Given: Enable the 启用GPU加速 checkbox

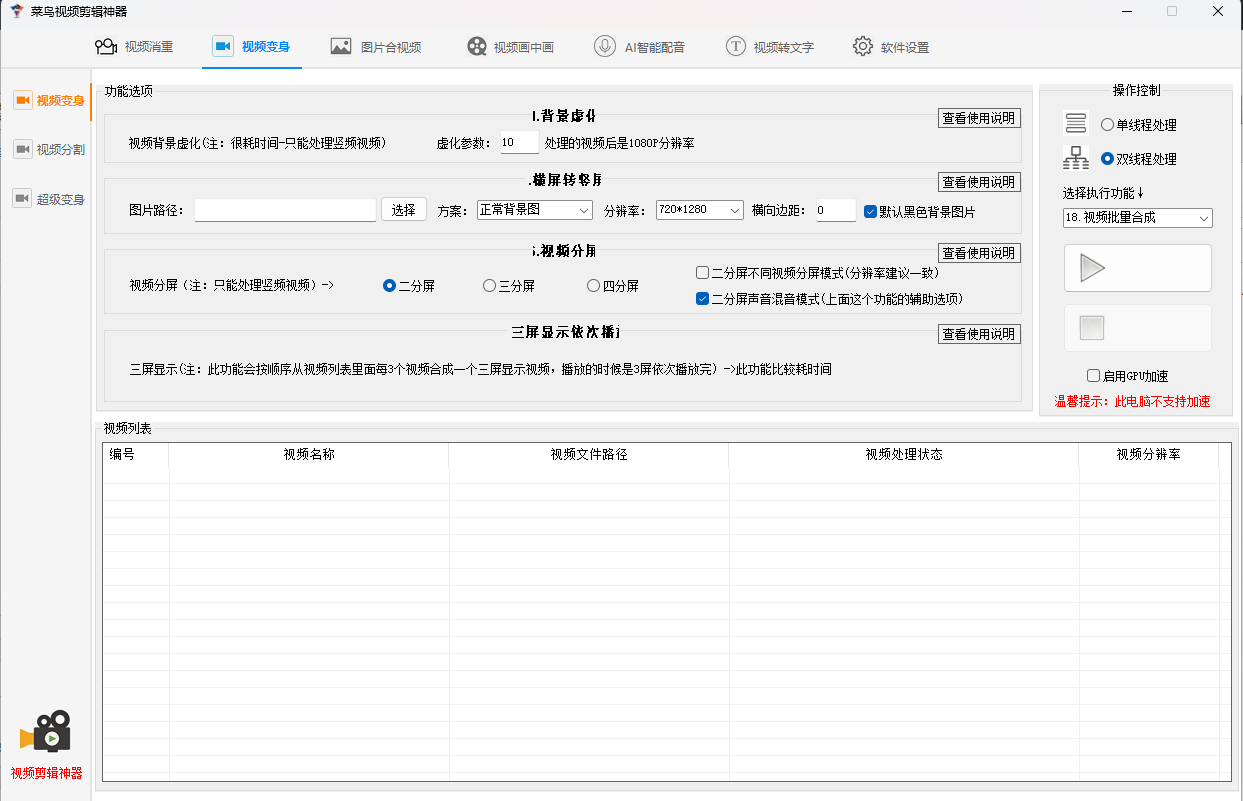Looking at the screenshot, I should (x=1094, y=376).
